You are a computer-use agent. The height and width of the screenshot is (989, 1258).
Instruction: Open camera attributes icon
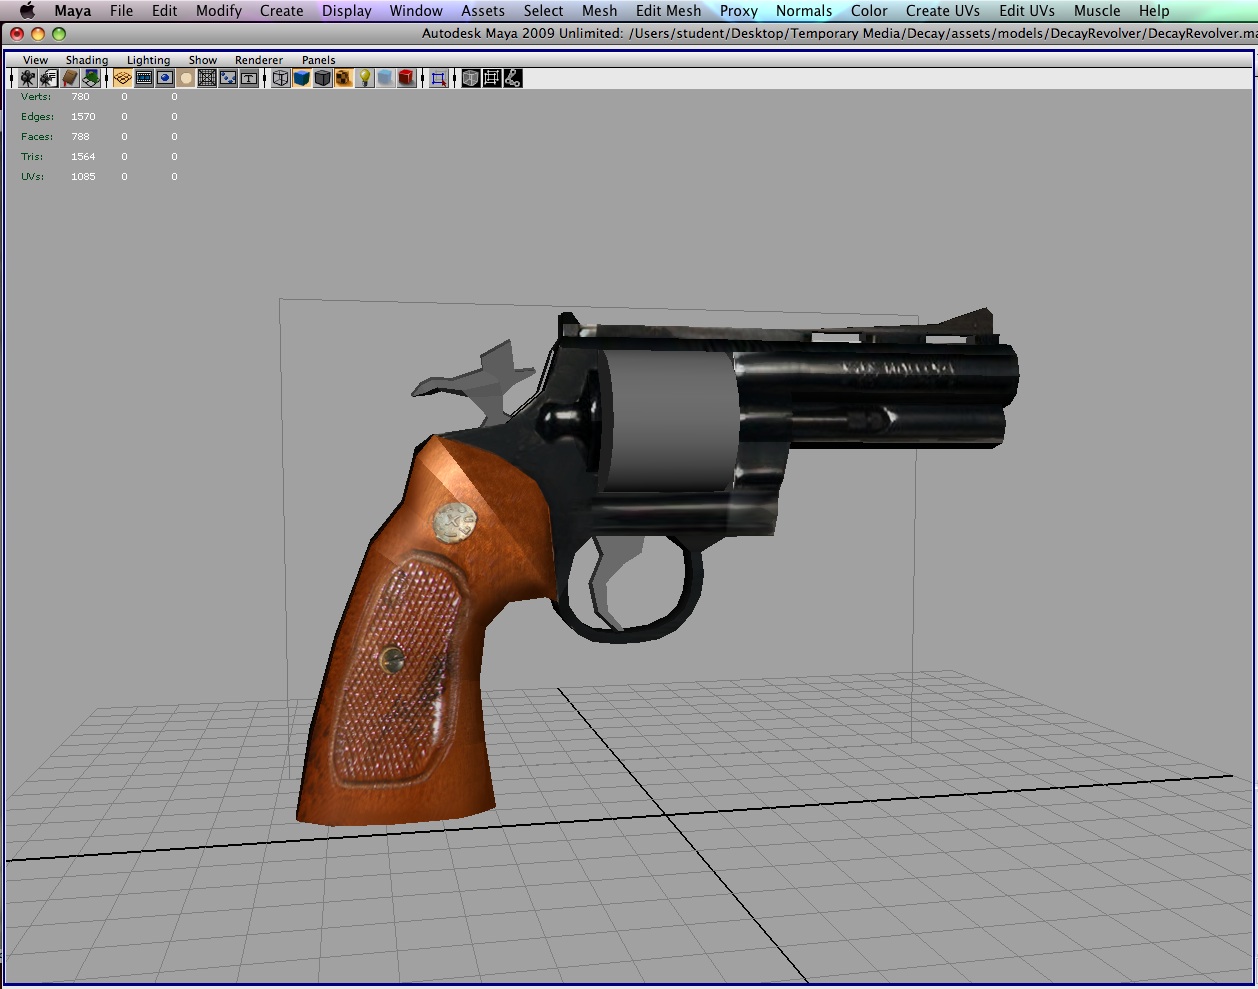[48, 78]
